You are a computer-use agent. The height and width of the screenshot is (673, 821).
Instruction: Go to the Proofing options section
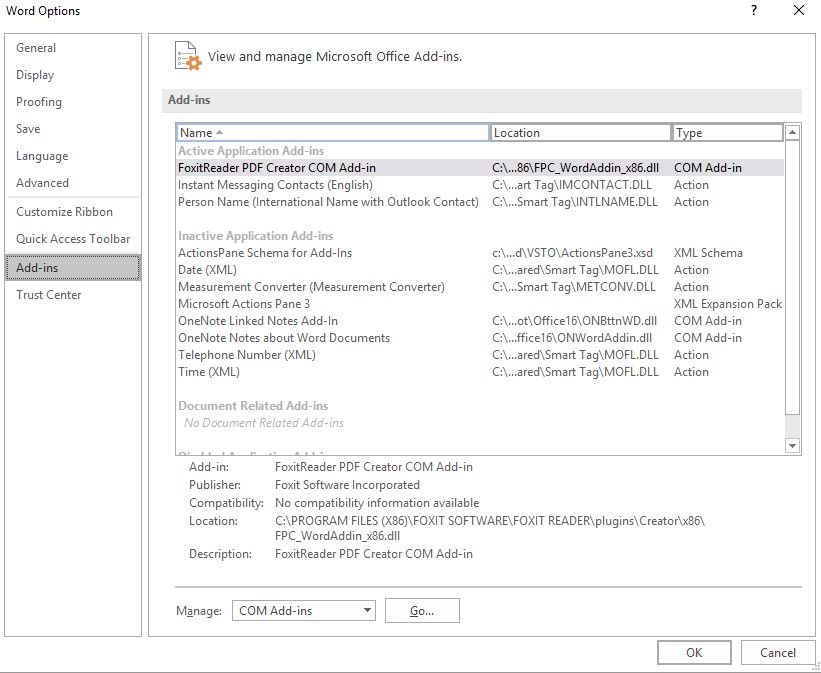(x=39, y=101)
